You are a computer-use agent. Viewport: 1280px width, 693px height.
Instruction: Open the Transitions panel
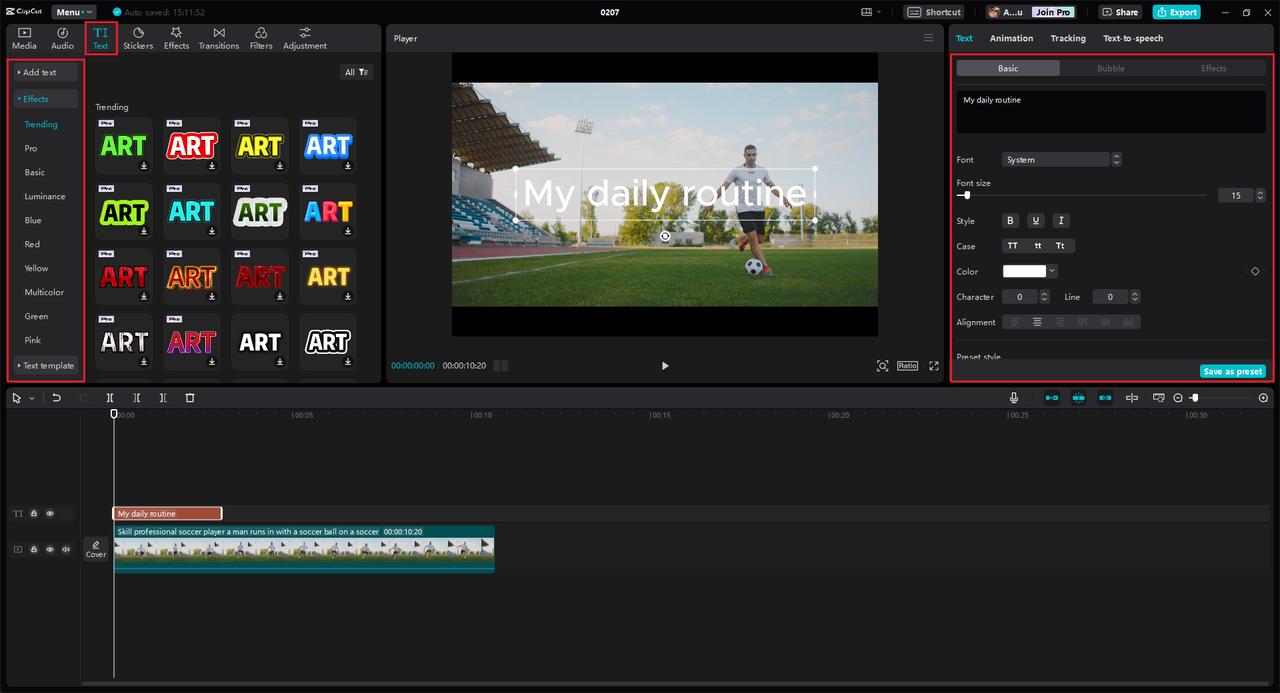coord(219,38)
